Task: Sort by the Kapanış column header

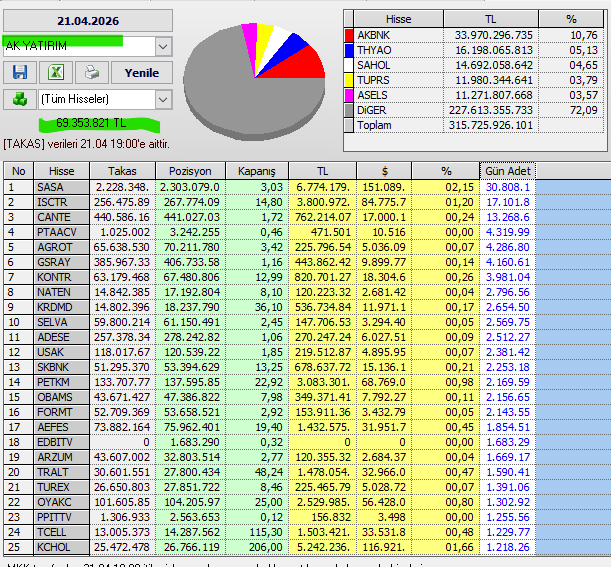Action: pos(257,171)
